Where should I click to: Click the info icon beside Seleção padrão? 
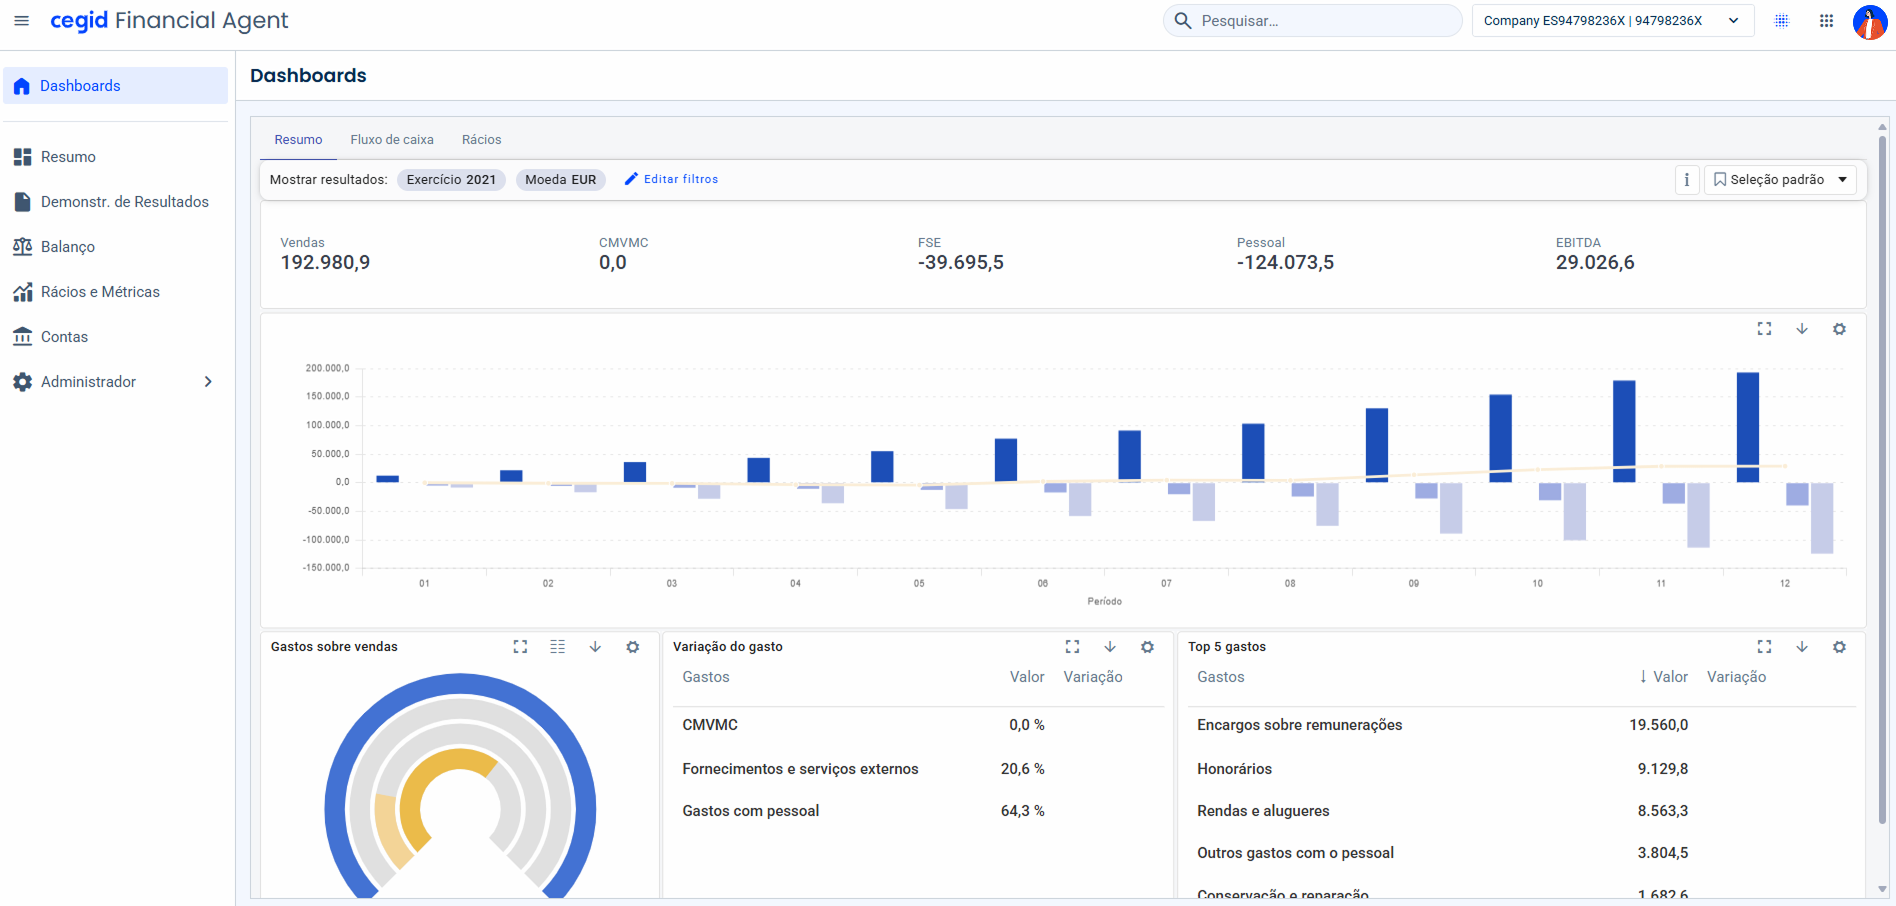[x=1687, y=180]
